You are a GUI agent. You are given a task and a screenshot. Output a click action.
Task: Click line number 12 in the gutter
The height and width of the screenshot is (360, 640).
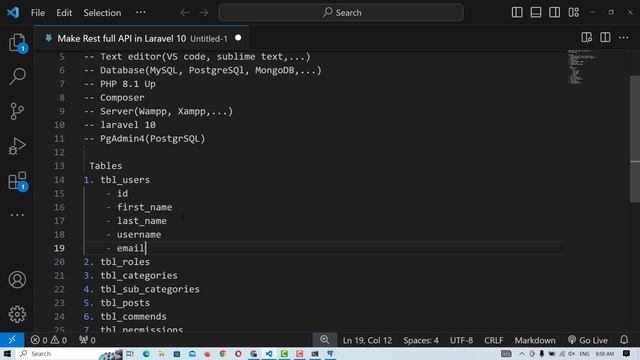click(x=59, y=152)
